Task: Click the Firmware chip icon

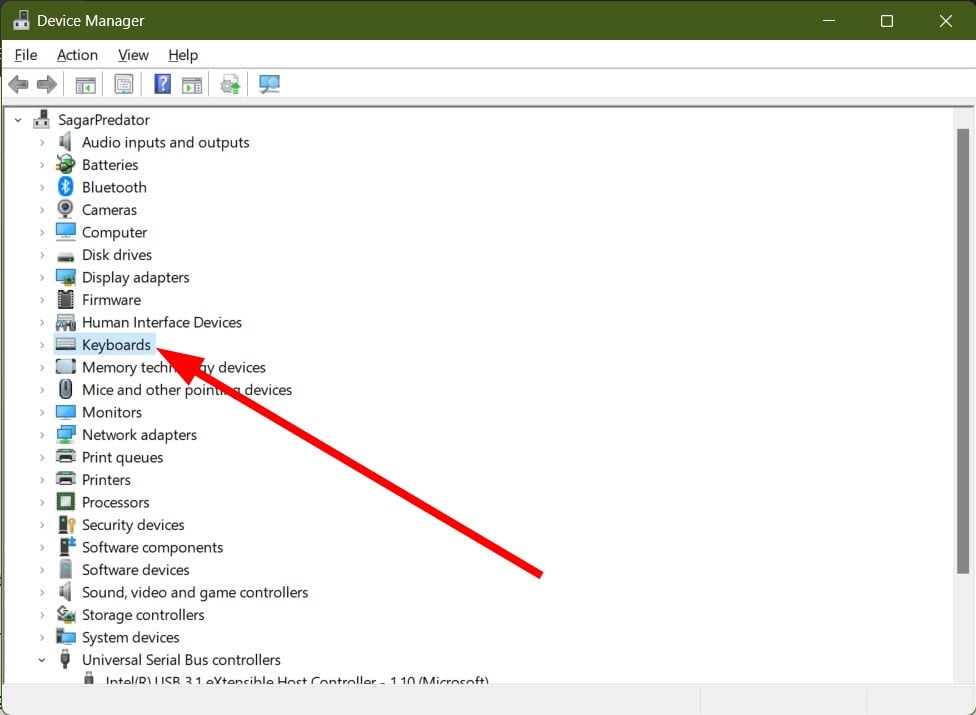Action: click(x=65, y=299)
